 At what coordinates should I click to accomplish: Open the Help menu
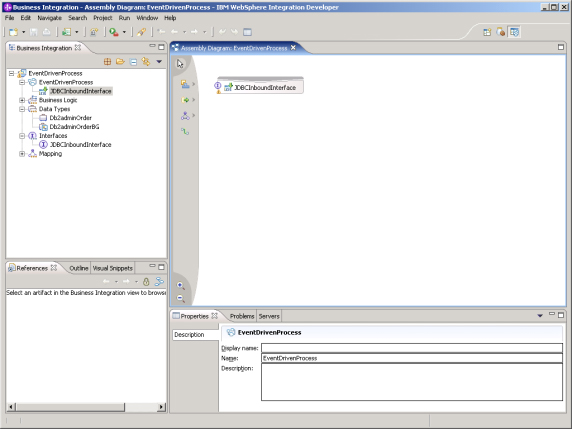pyautogui.click(x=170, y=18)
